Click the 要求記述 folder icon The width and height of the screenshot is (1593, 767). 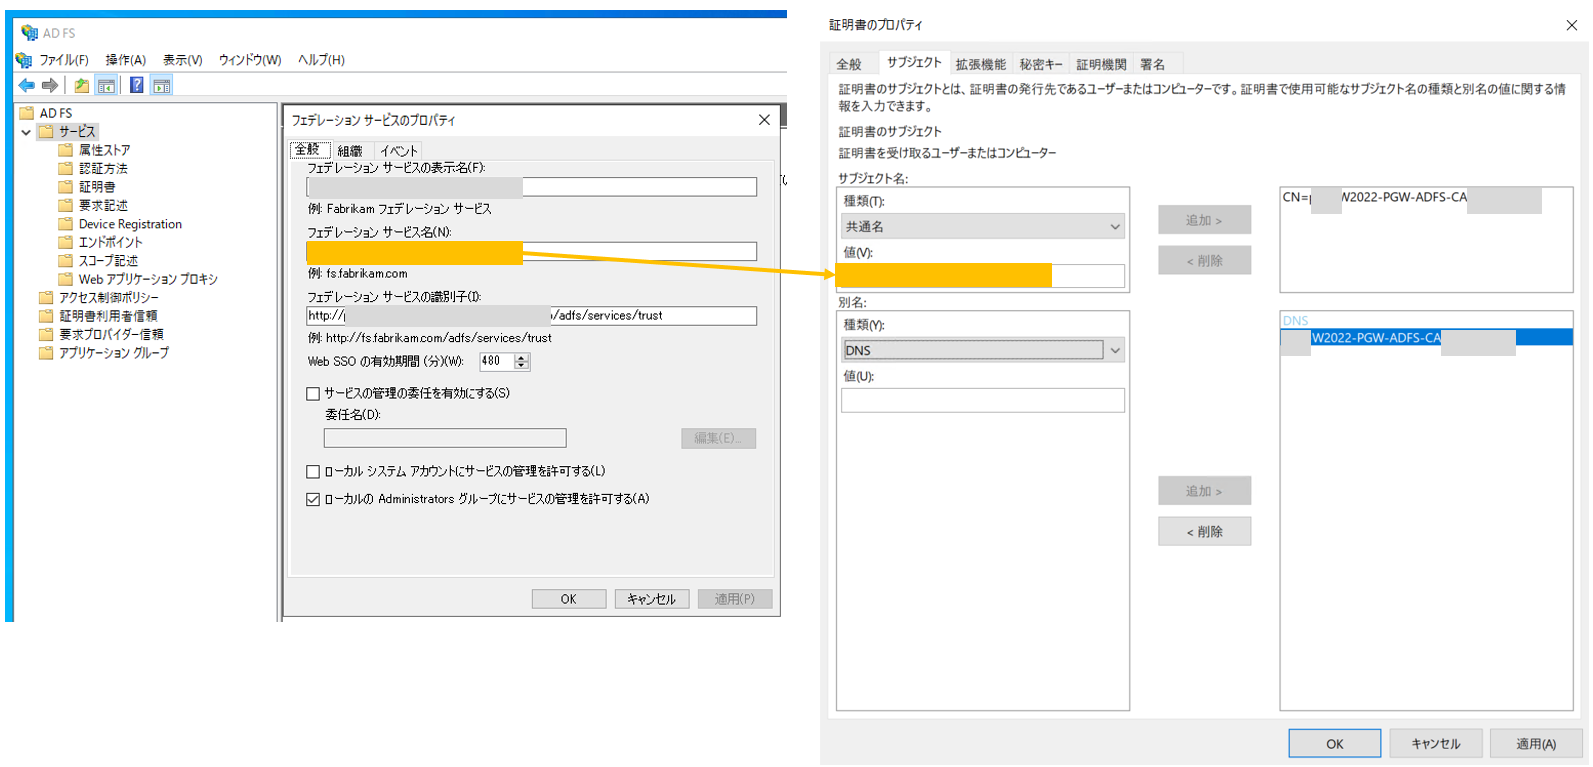tap(66, 205)
